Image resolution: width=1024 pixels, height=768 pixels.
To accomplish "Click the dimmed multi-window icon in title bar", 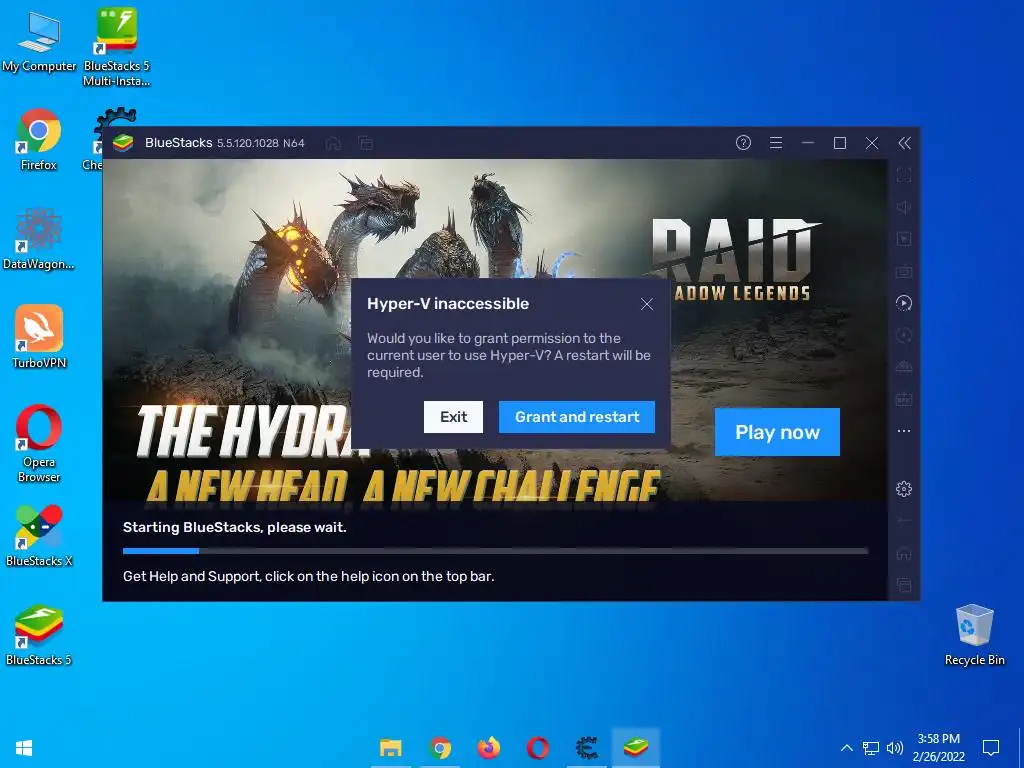I will click(x=366, y=142).
